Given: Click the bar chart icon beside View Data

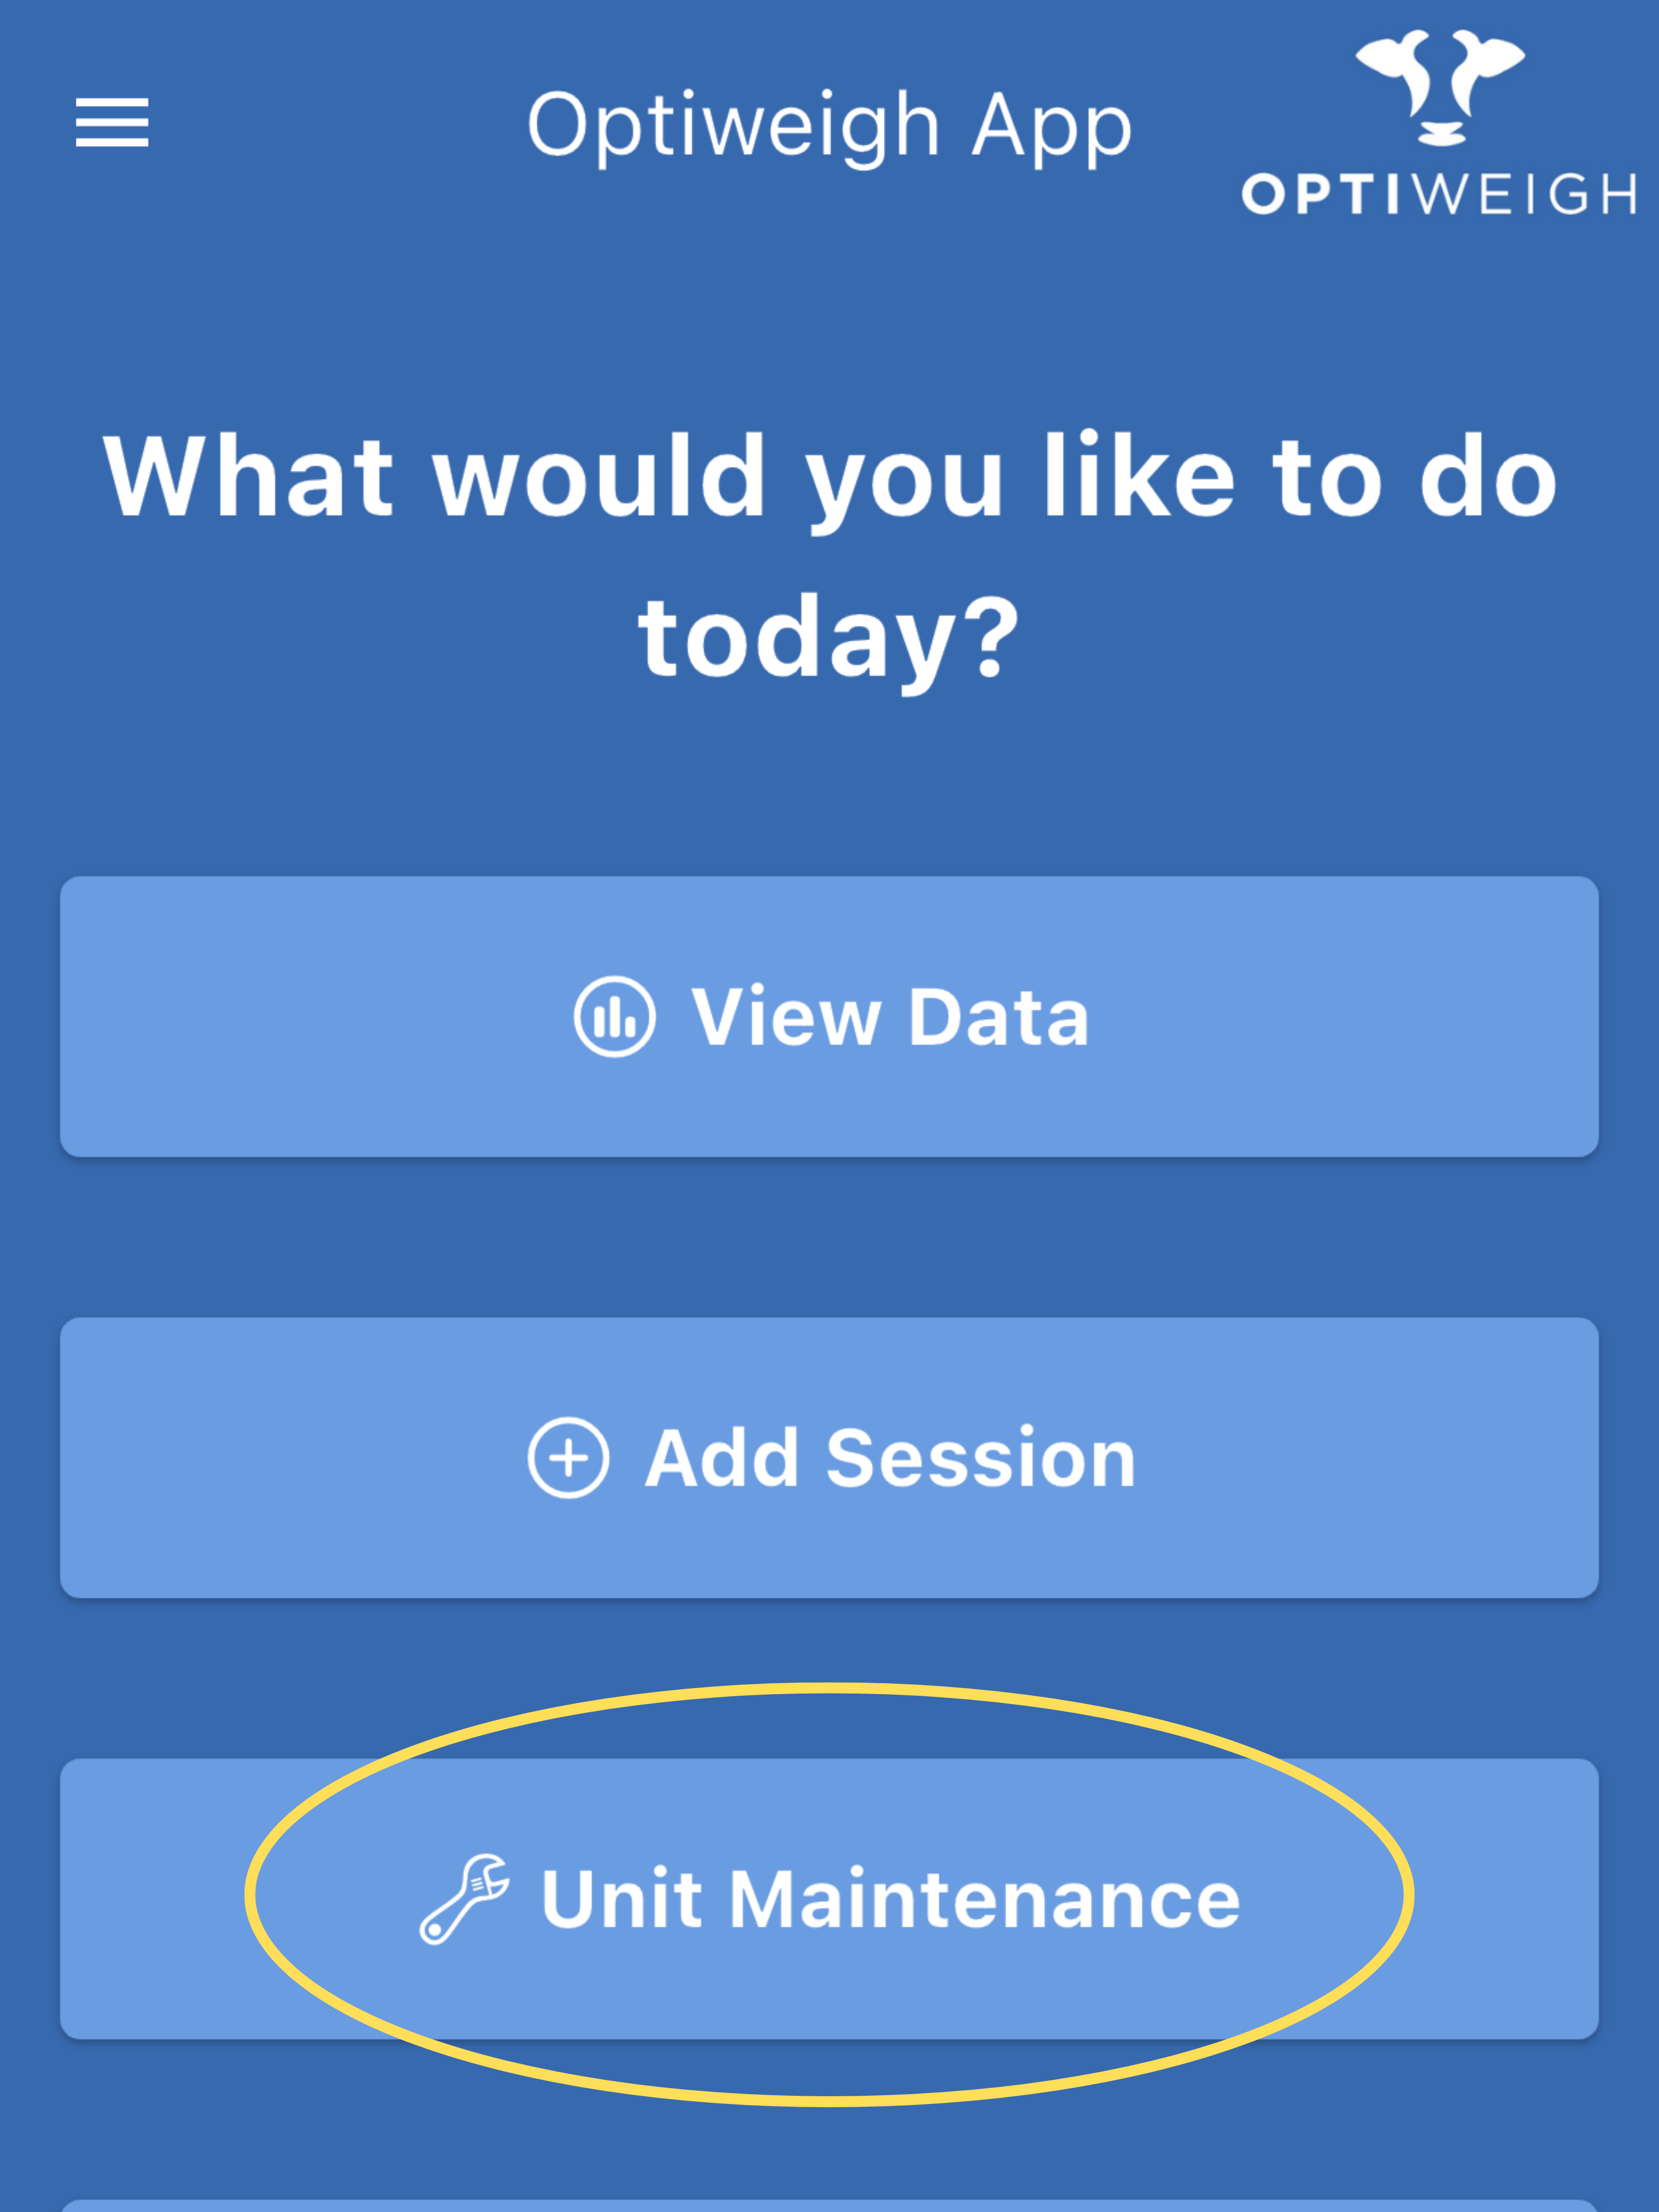Looking at the screenshot, I should 614,1016.
